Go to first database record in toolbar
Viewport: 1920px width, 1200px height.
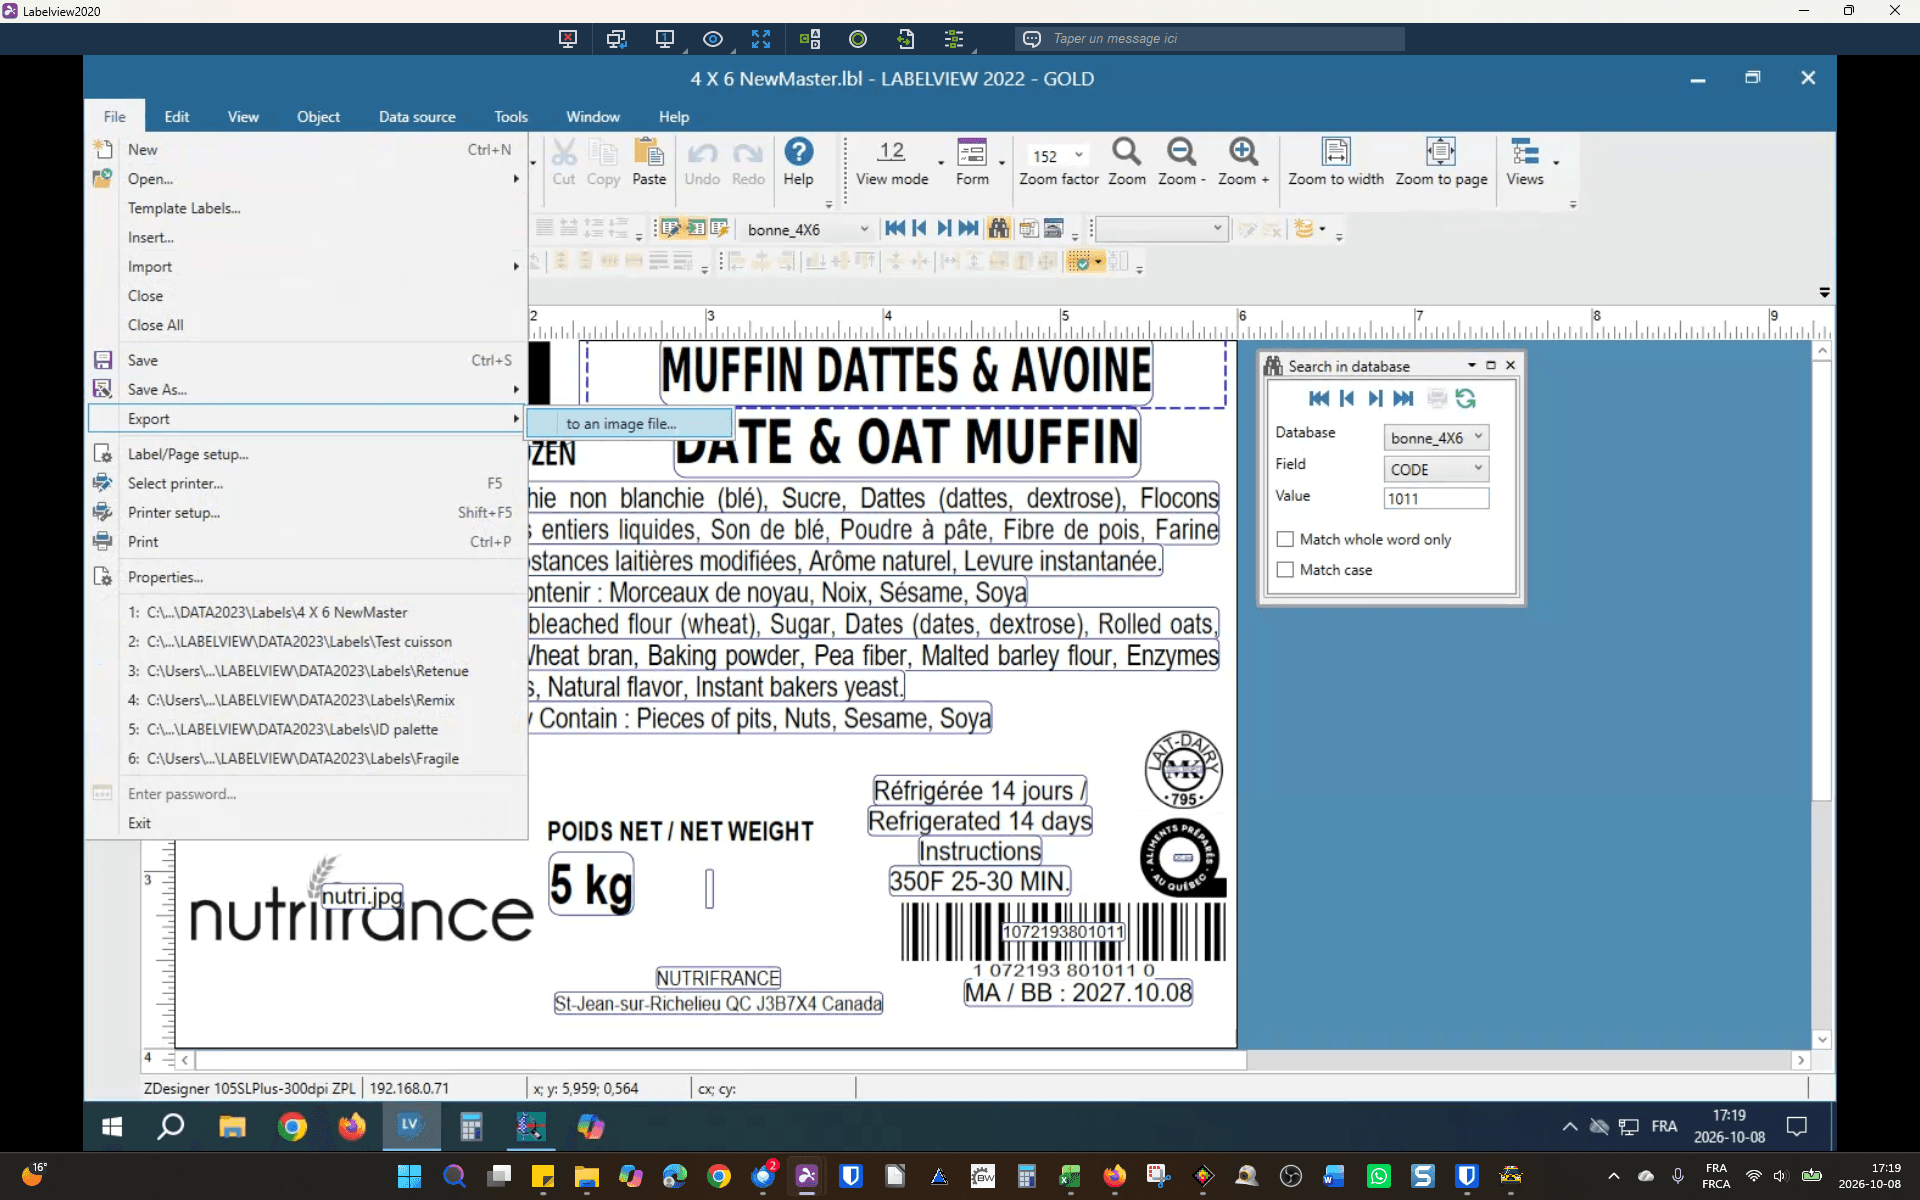coord(895,229)
